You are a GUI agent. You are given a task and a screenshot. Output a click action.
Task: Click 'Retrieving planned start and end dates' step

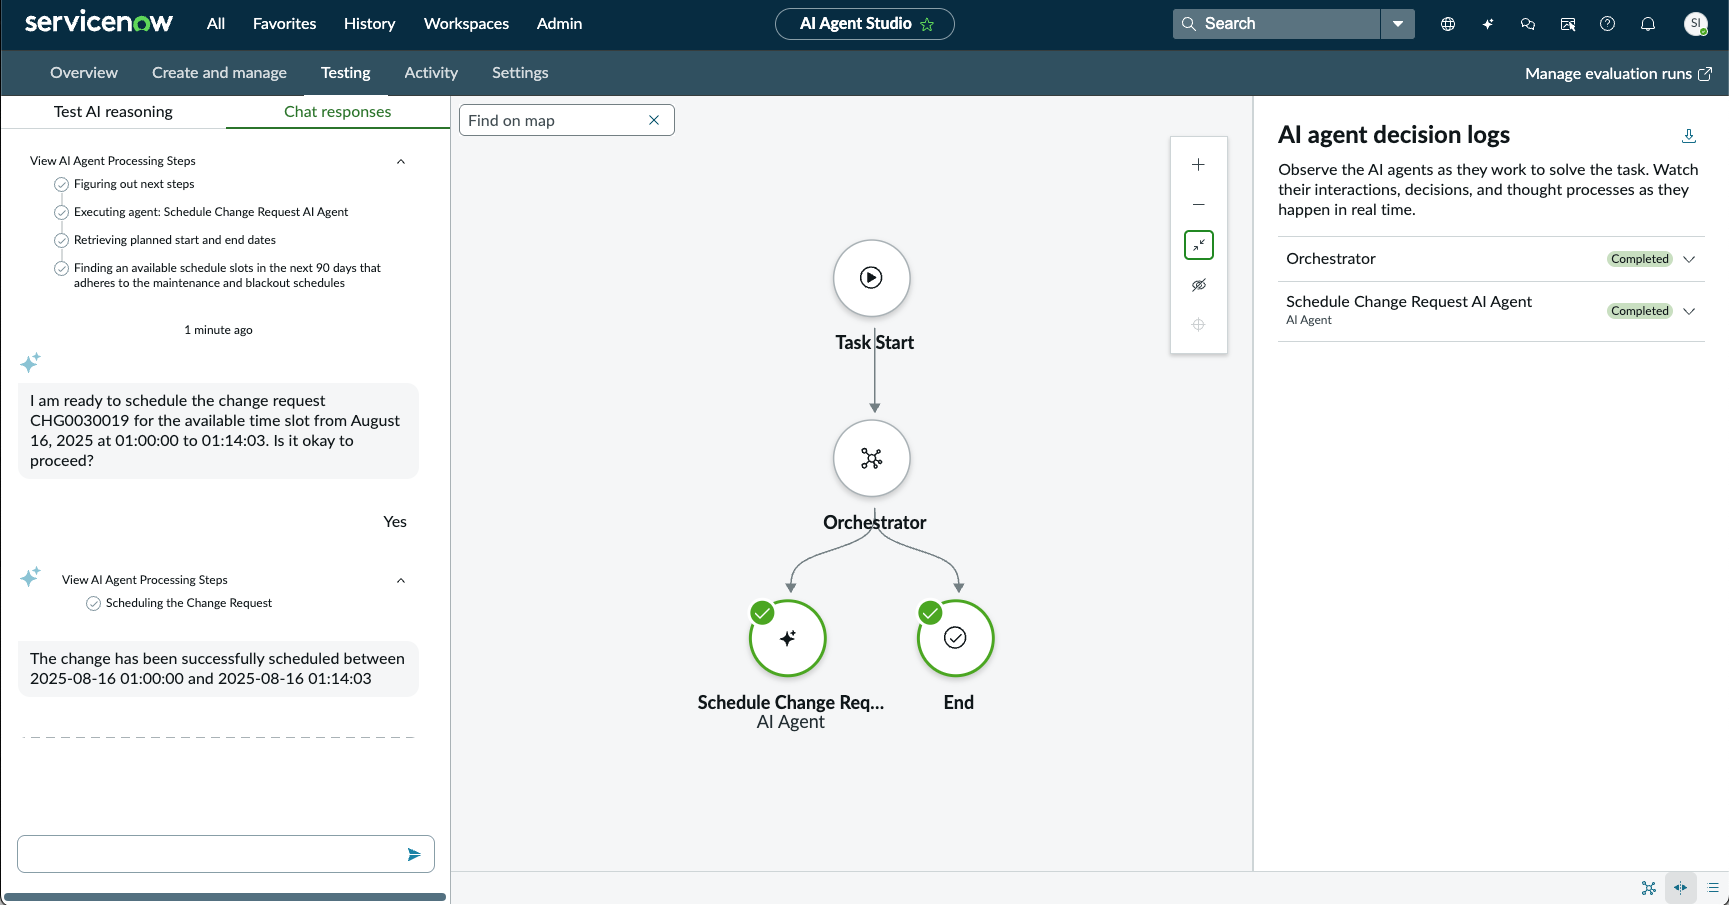175,240
